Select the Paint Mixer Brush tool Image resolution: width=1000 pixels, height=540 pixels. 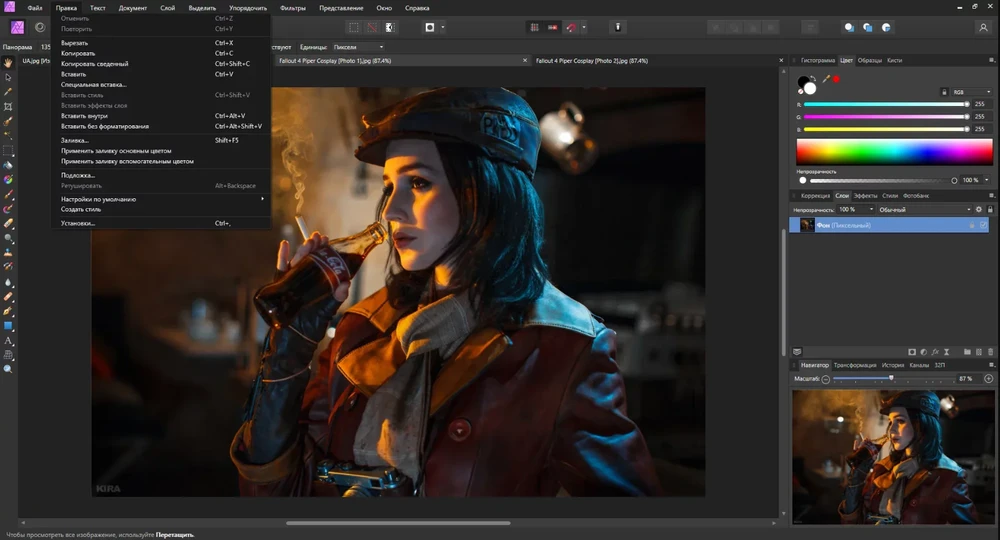pos(8,209)
